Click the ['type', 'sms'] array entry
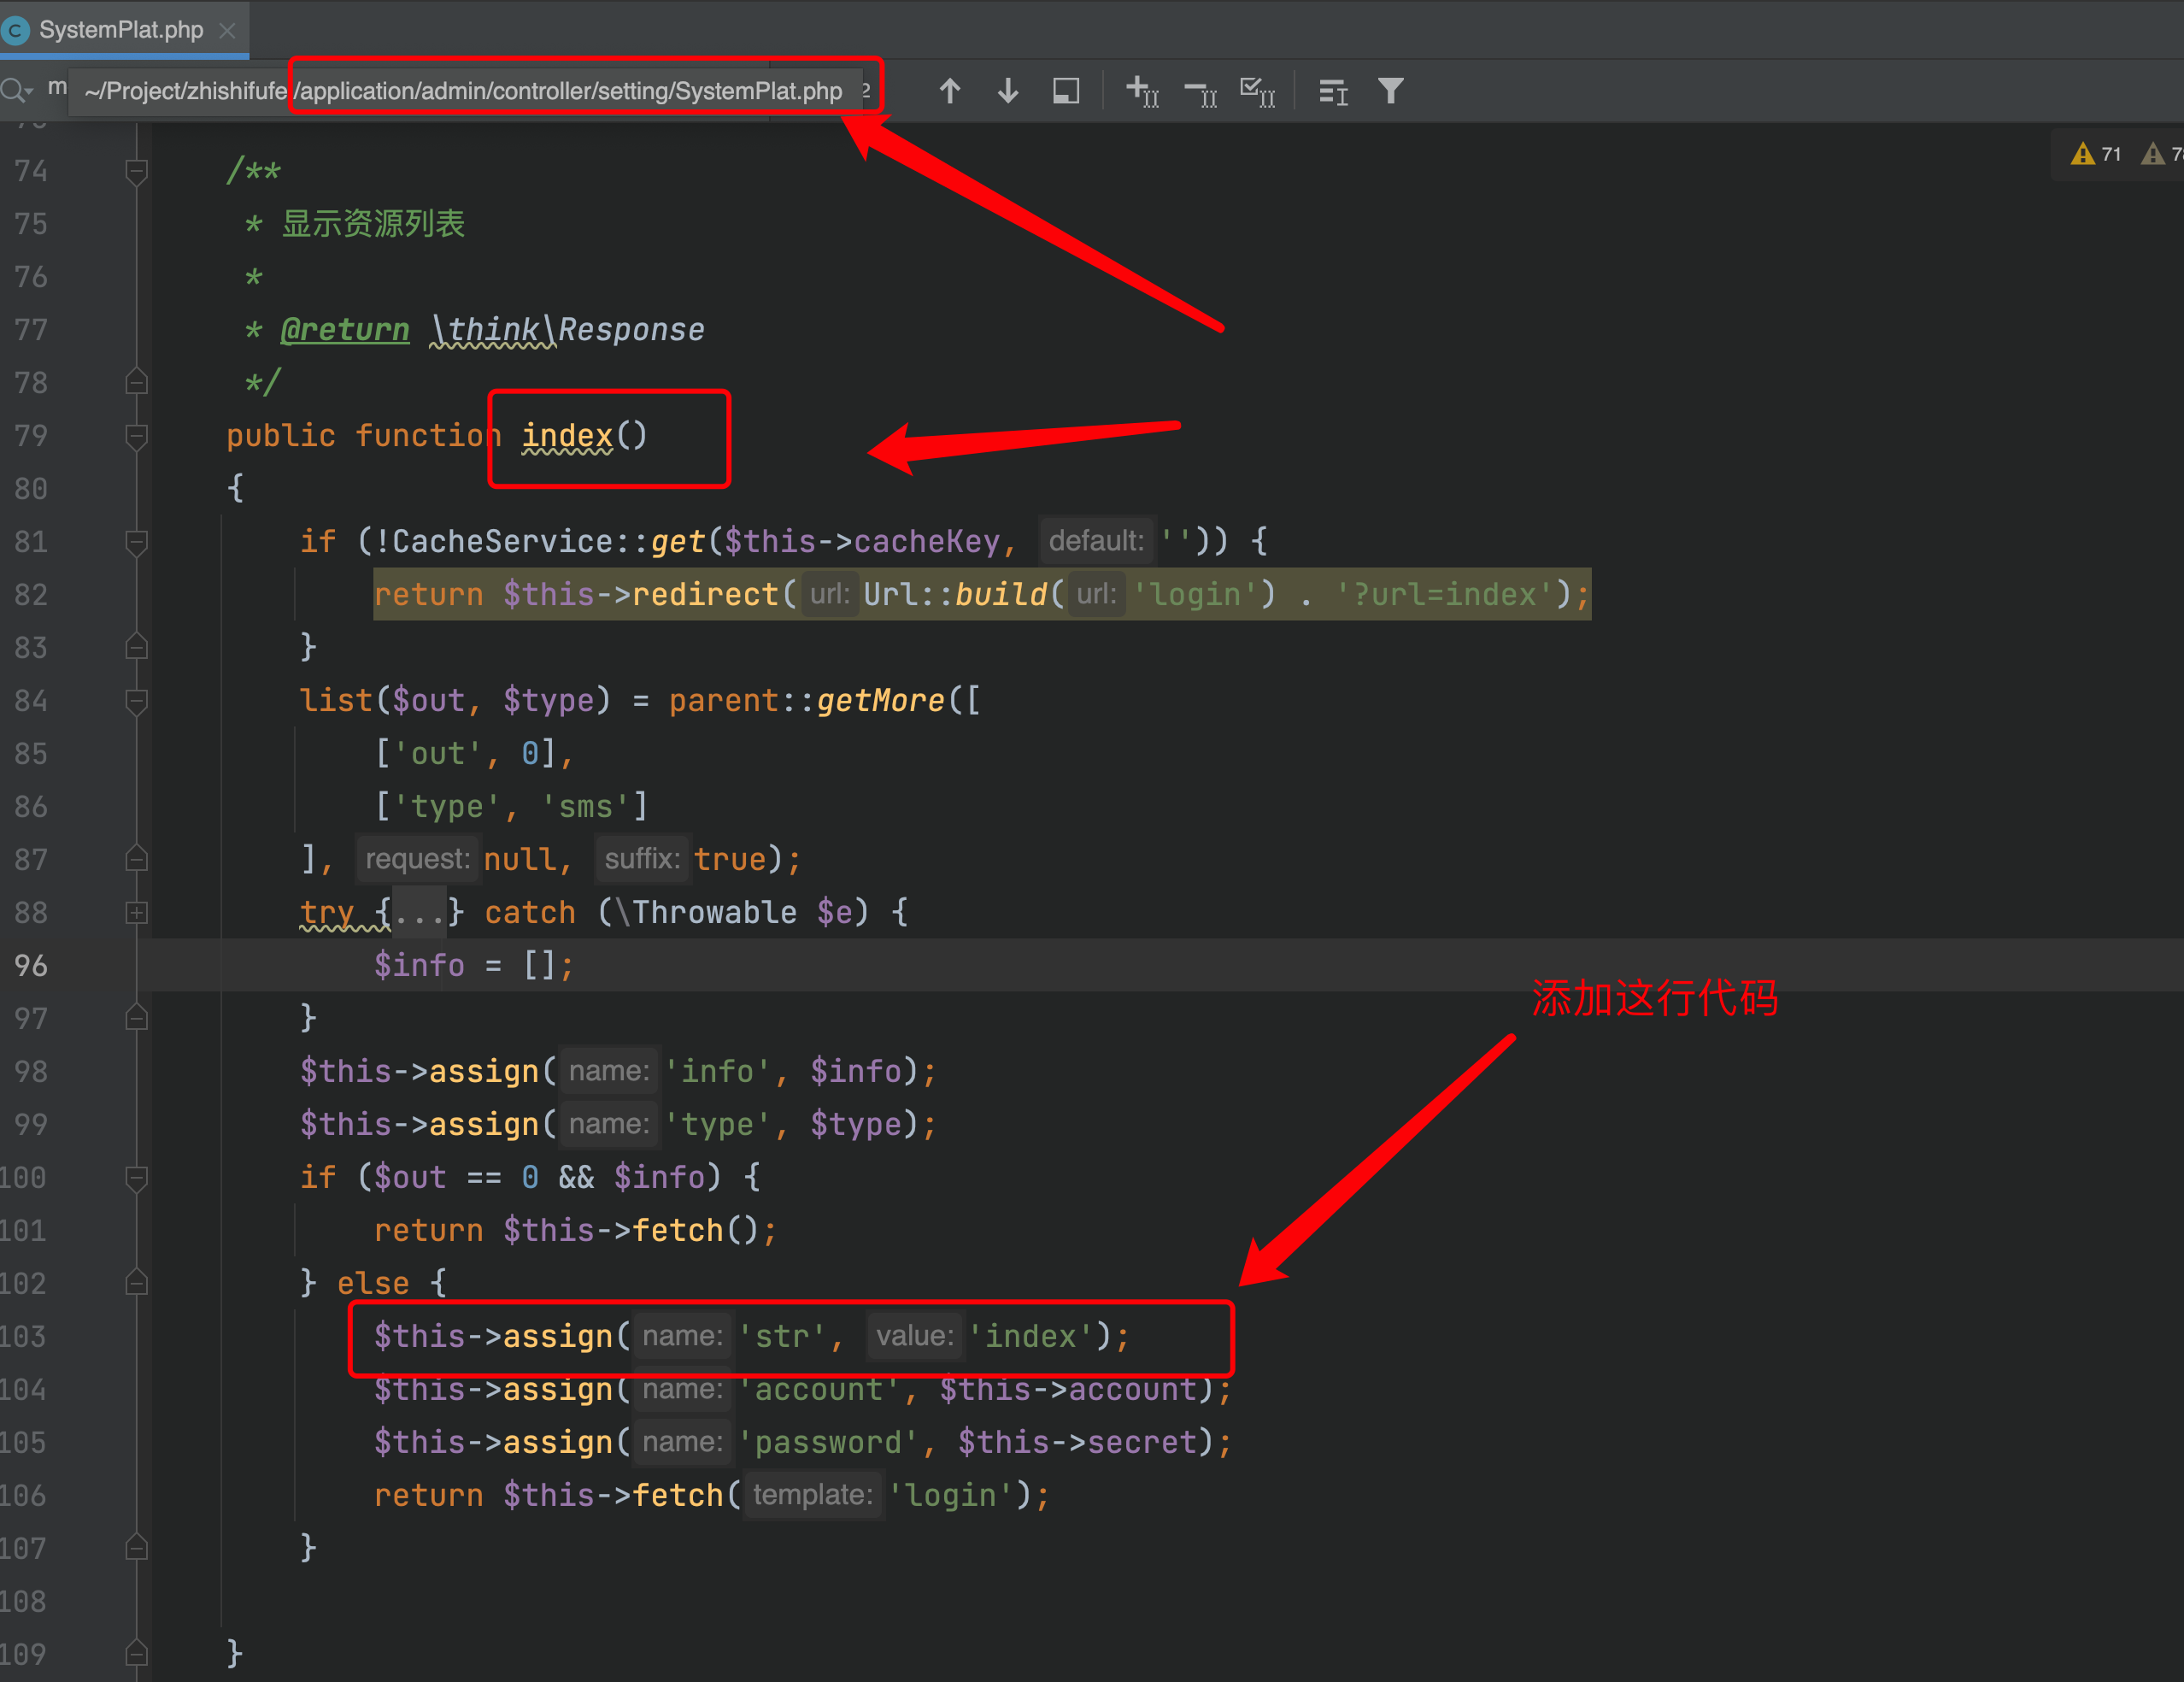Image resolution: width=2184 pixels, height=1682 pixels. [x=512, y=806]
